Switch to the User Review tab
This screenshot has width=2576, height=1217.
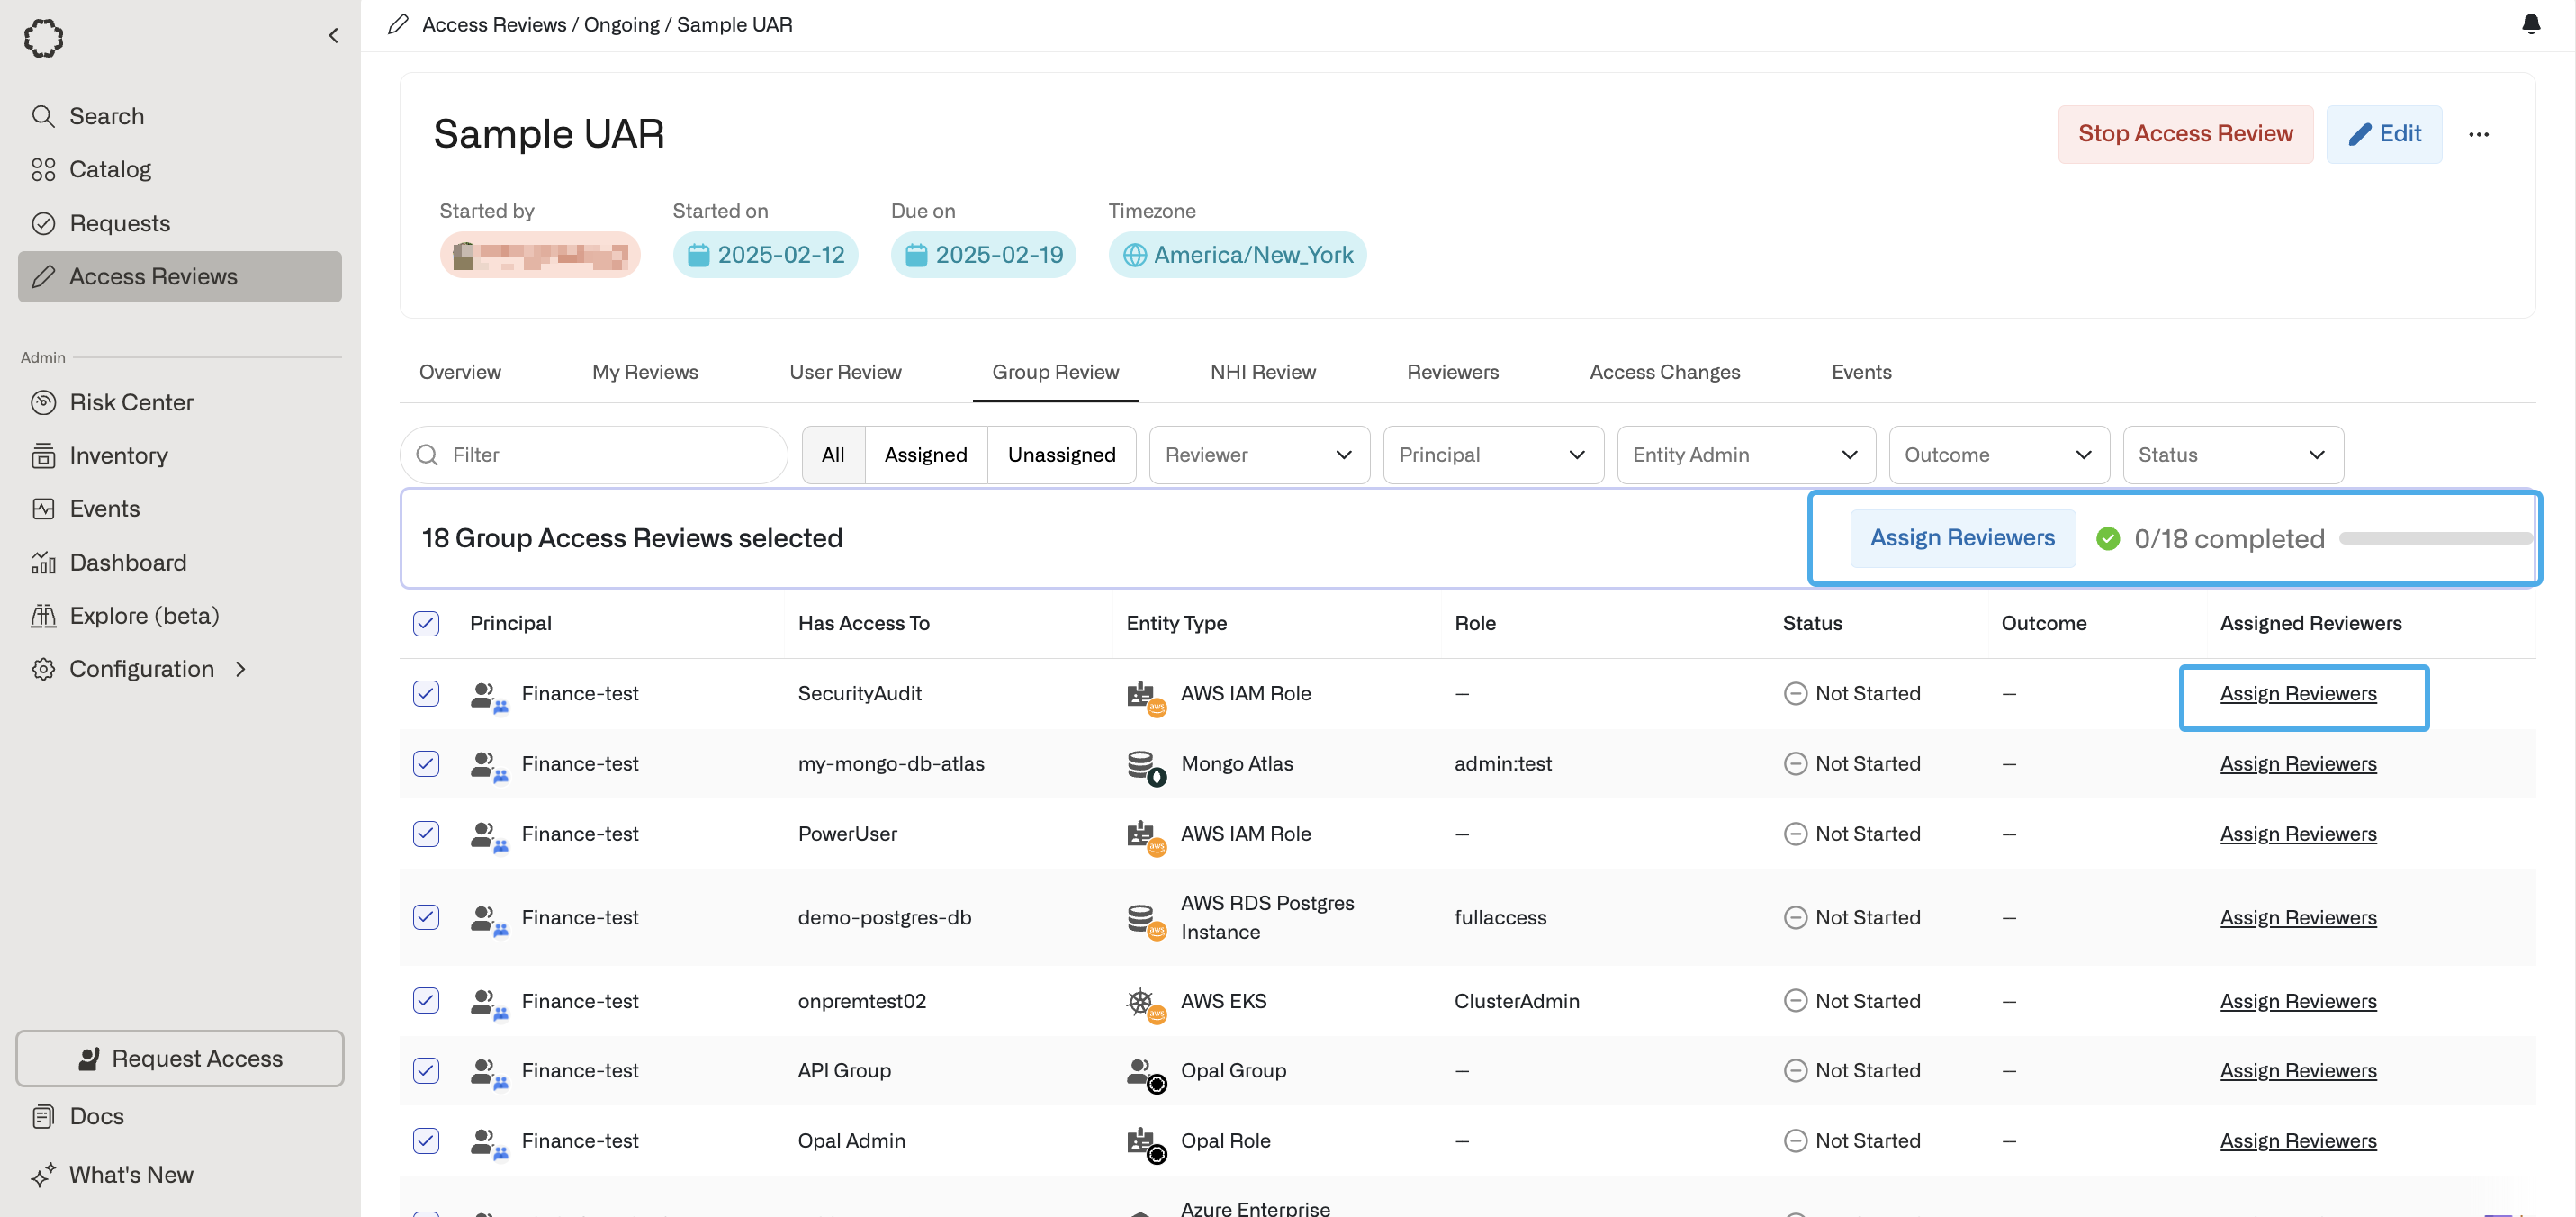845,372
